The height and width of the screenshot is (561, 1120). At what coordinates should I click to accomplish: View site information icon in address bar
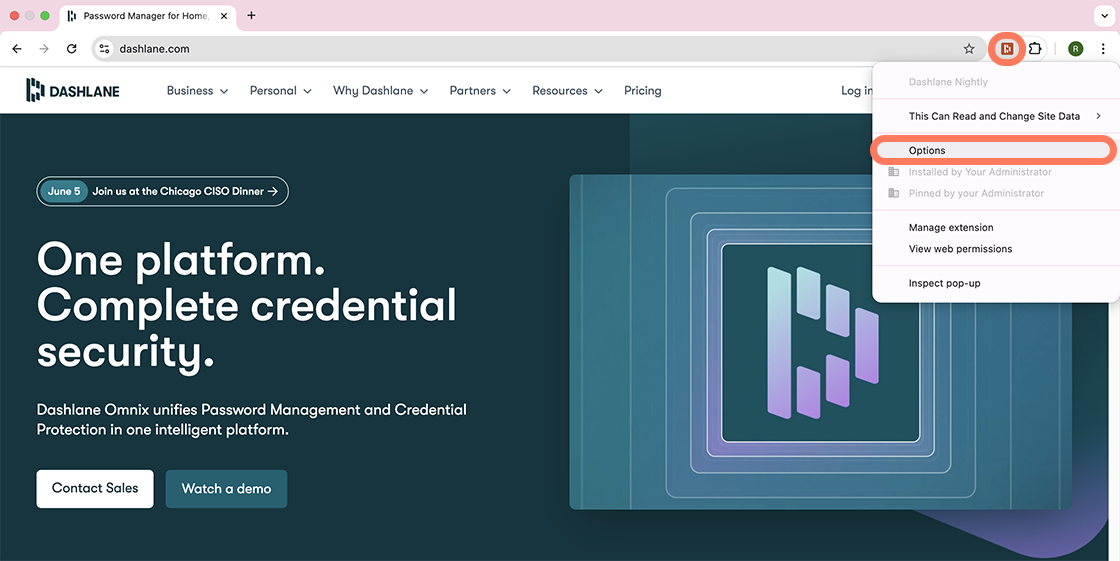(104, 49)
